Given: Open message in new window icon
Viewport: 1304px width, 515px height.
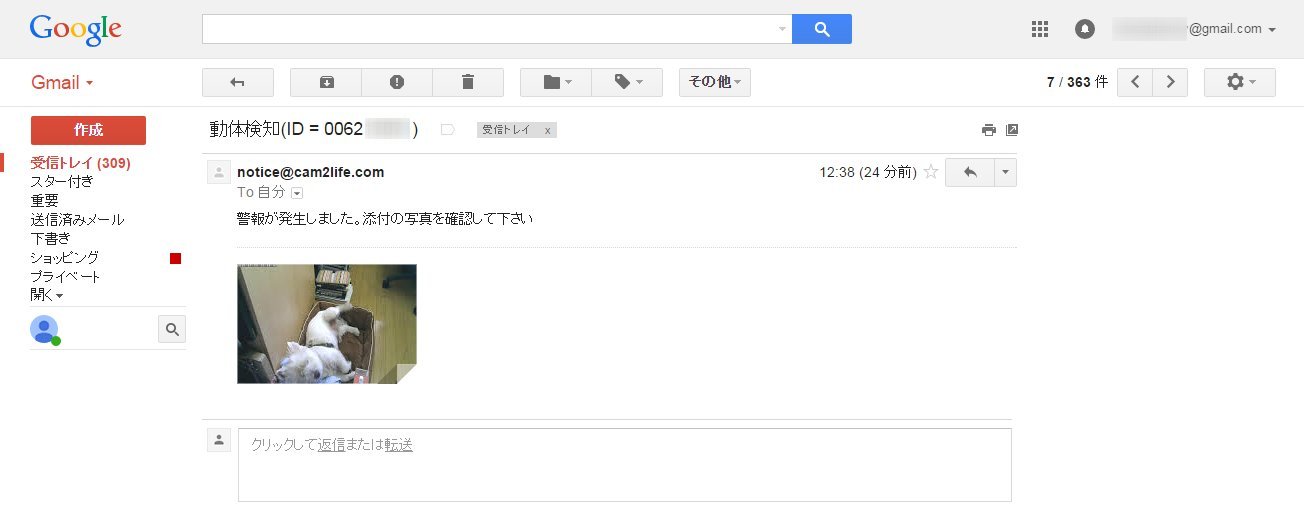Looking at the screenshot, I should pyautogui.click(x=1012, y=130).
